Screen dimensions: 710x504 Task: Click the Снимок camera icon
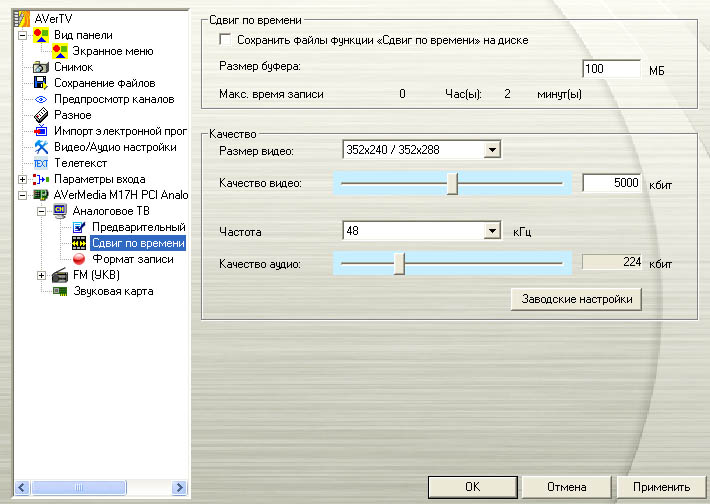coord(41,67)
